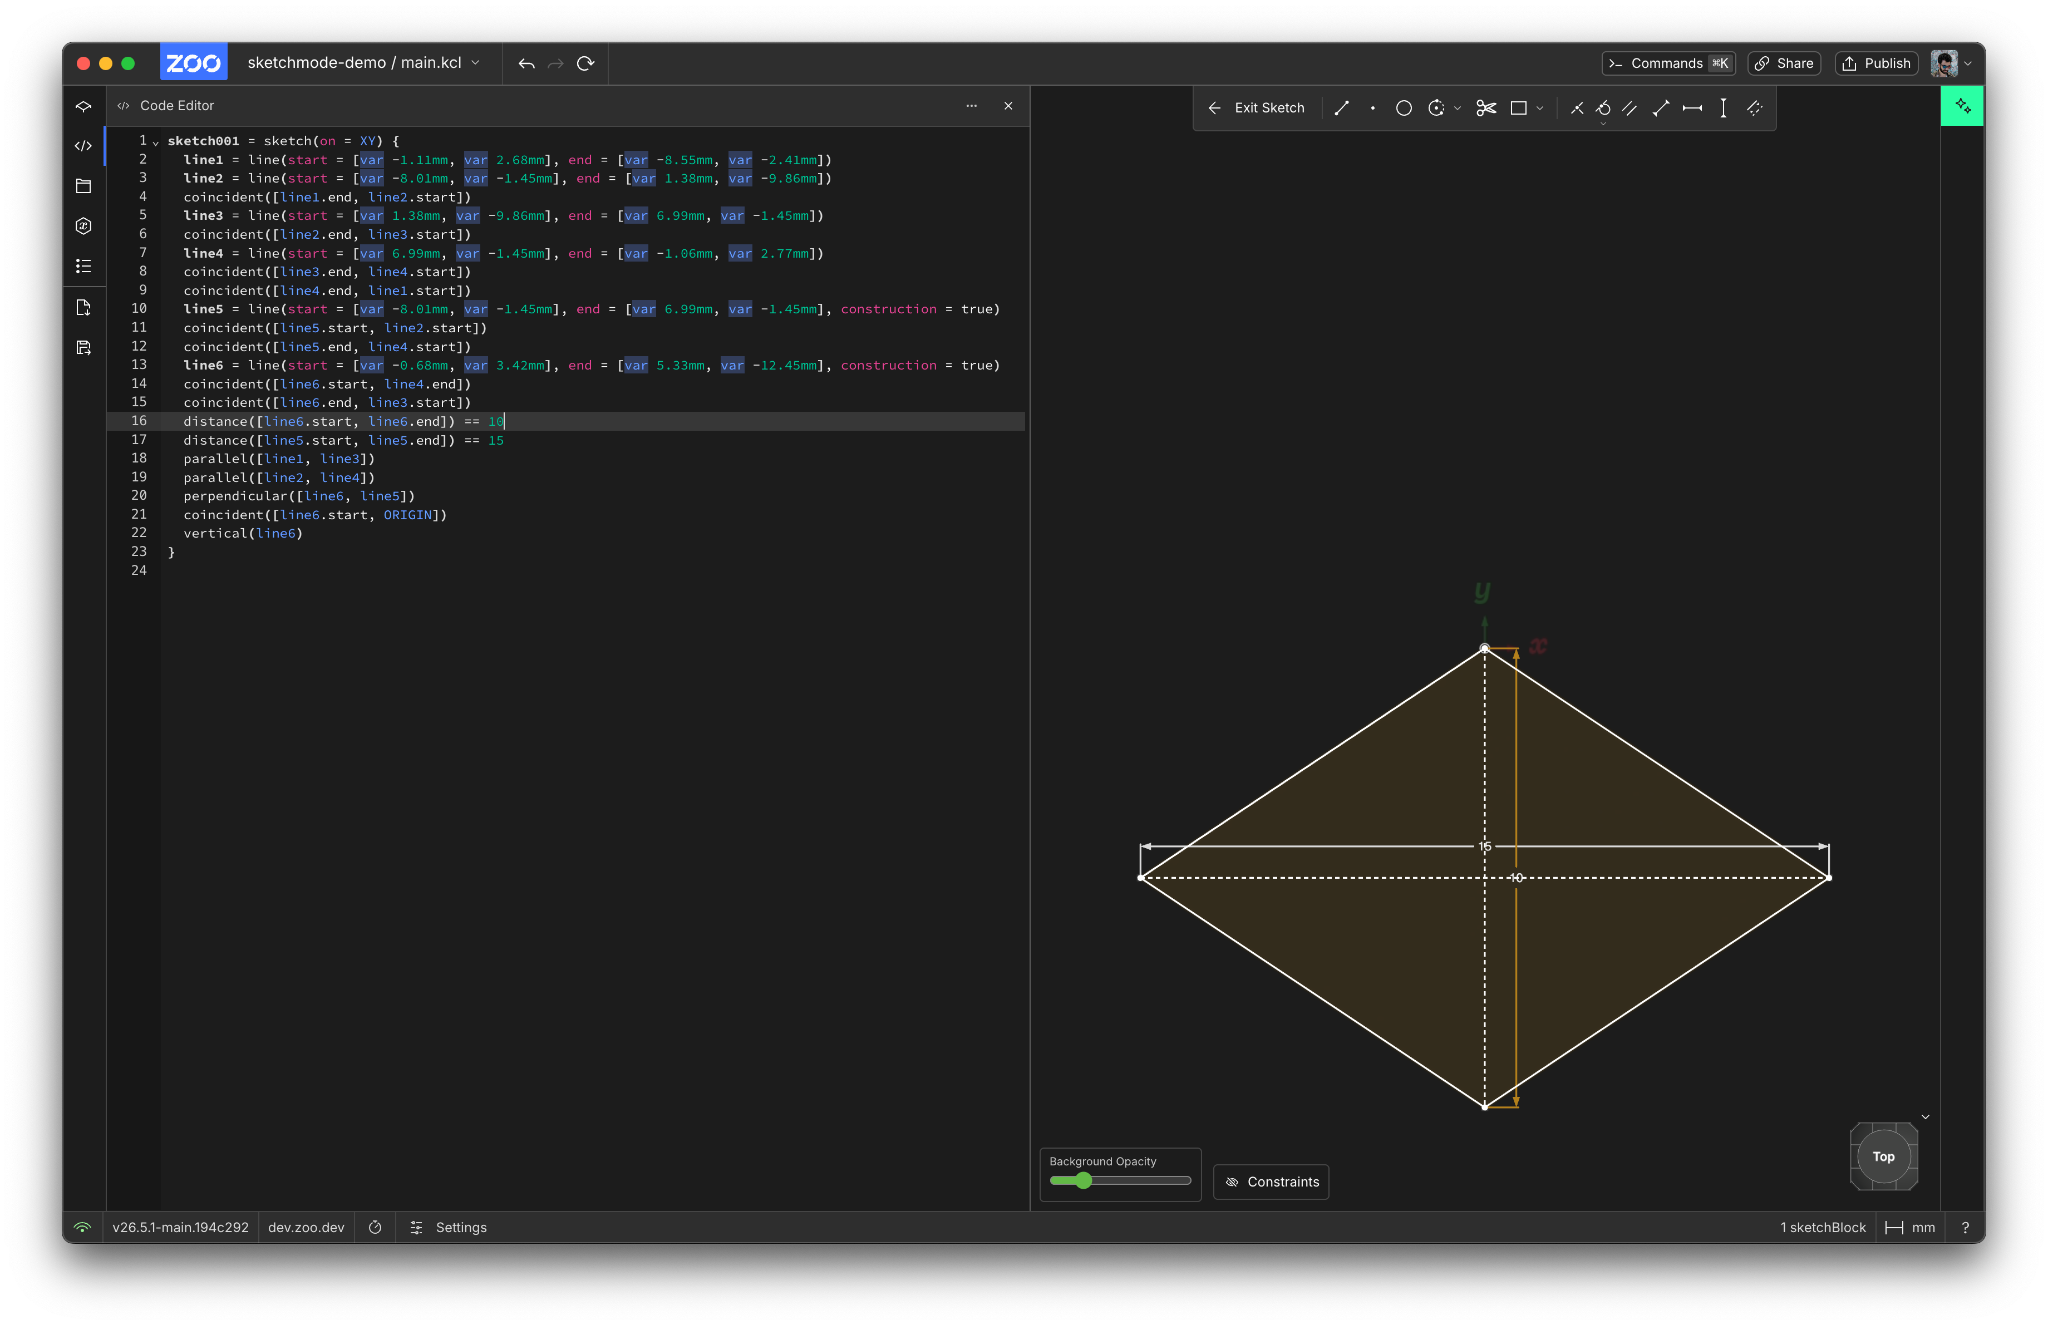Apply the Coincident constraint tool
This screenshot has width=2048, height=1326.
point(1577,108)
